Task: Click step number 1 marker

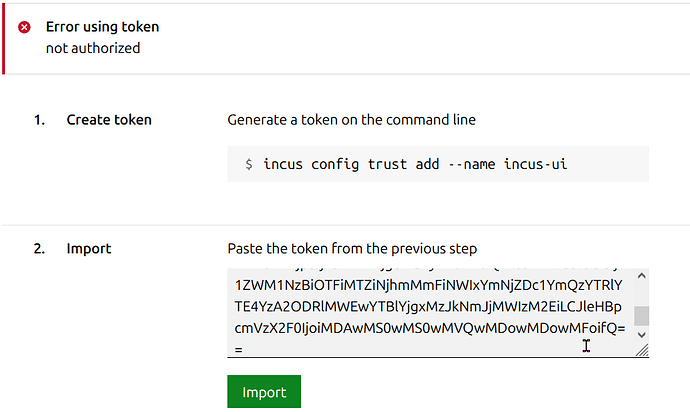Action: click(x=39, y=120)
